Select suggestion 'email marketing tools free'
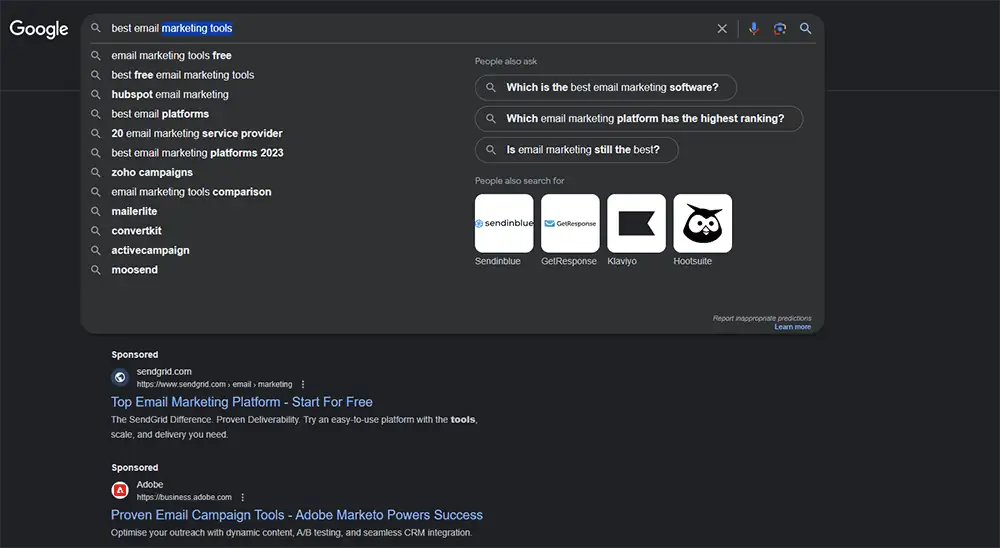 172,56
